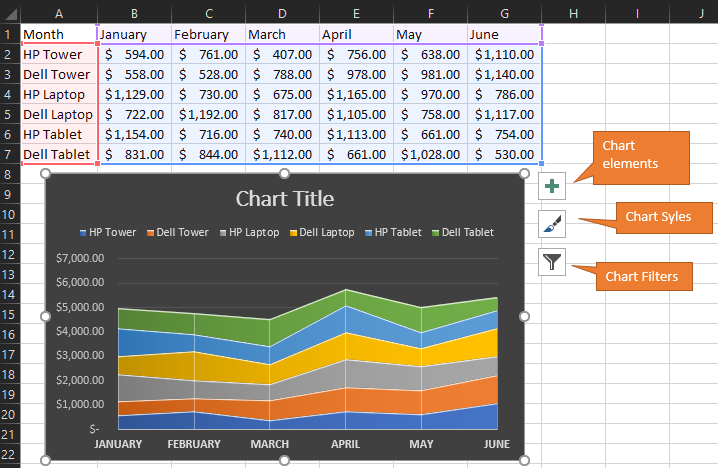Select column B header
Image resolution: width=718 pixels, height=468 pixels.
click(x=134, y=14)
